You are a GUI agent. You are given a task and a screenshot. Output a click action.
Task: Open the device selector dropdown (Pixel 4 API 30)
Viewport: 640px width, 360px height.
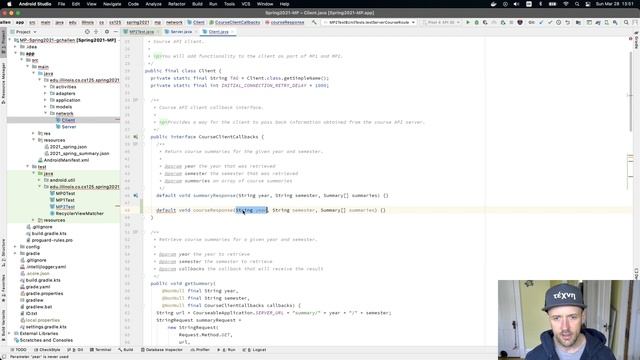(442, 22)
